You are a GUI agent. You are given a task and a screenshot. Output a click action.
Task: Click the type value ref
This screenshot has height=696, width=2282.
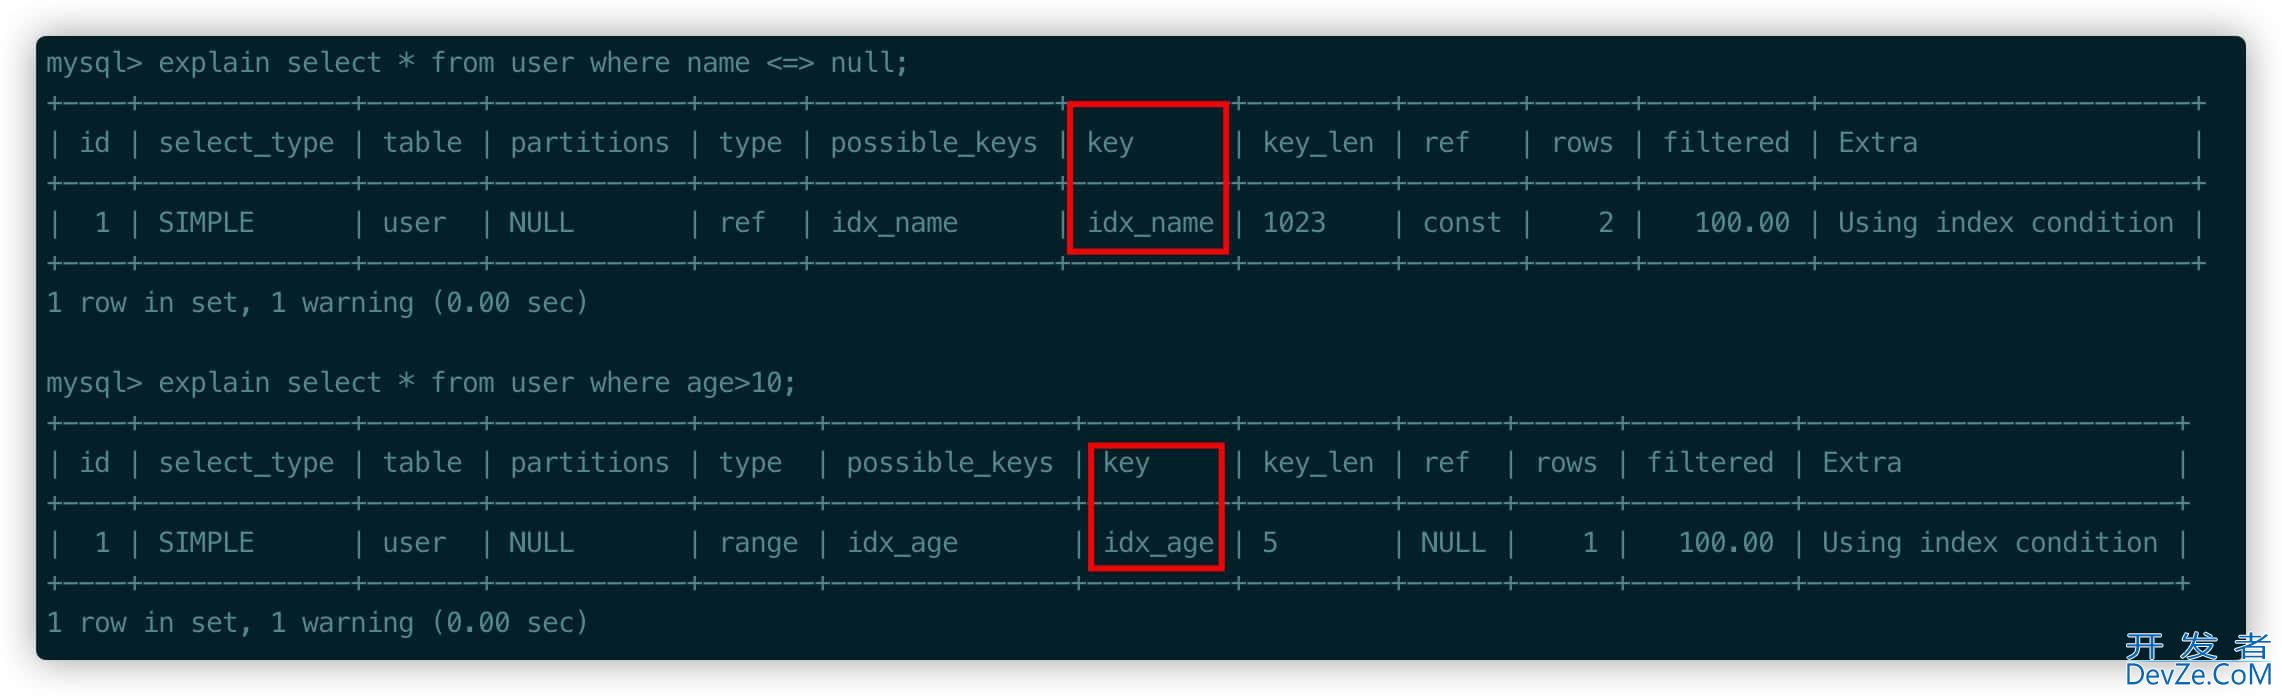pyautogui.click(x=742, y=223)
